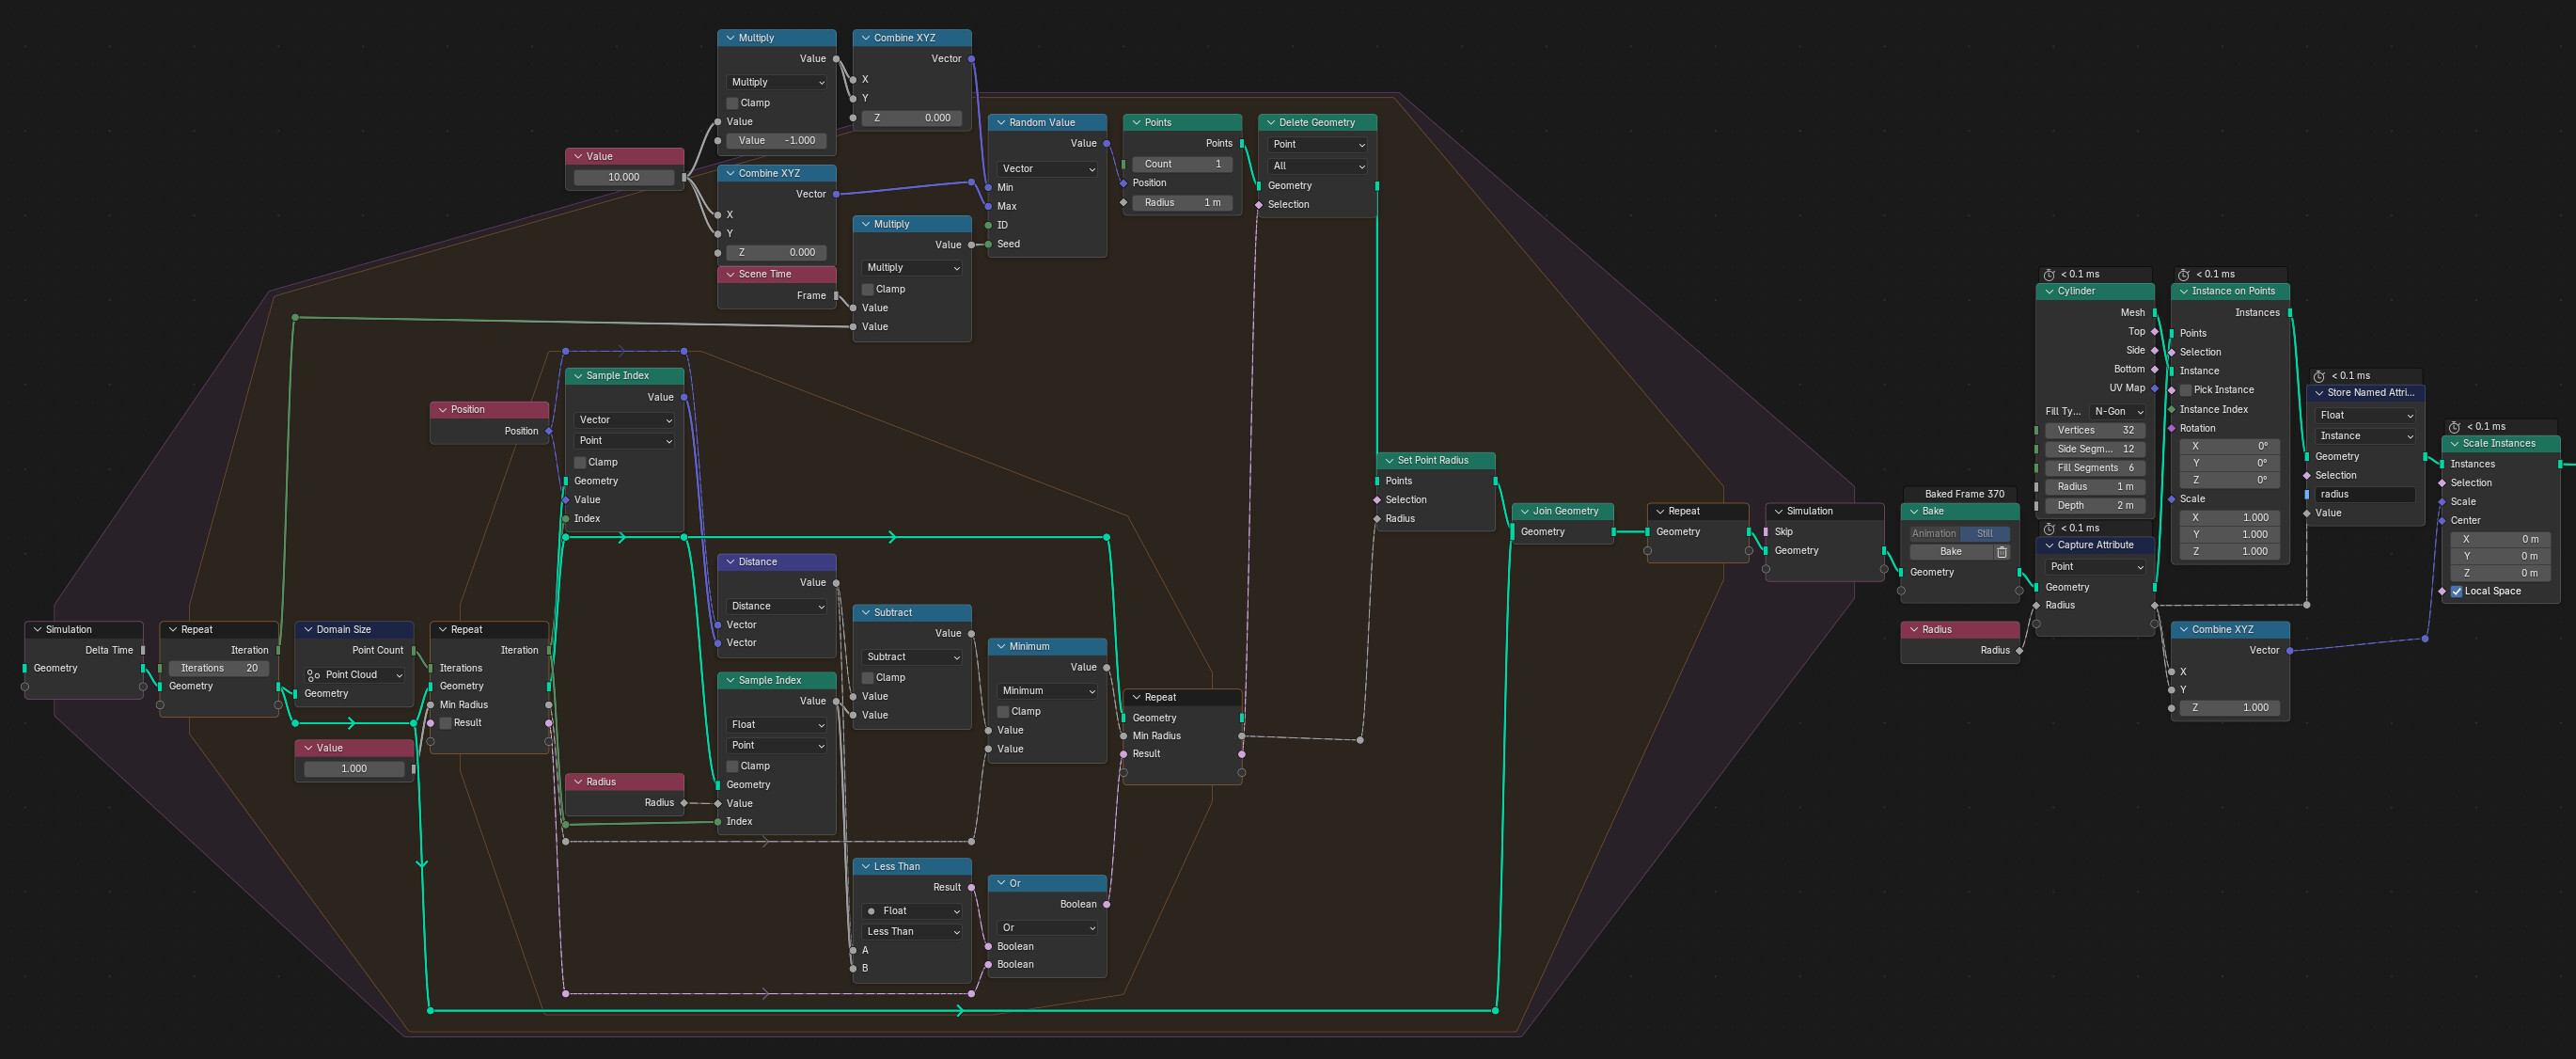Open the Instance domain dropdown in Store Named Attribute
The height and width of the screenshot is (1059, 2576).
(2365, 436)
